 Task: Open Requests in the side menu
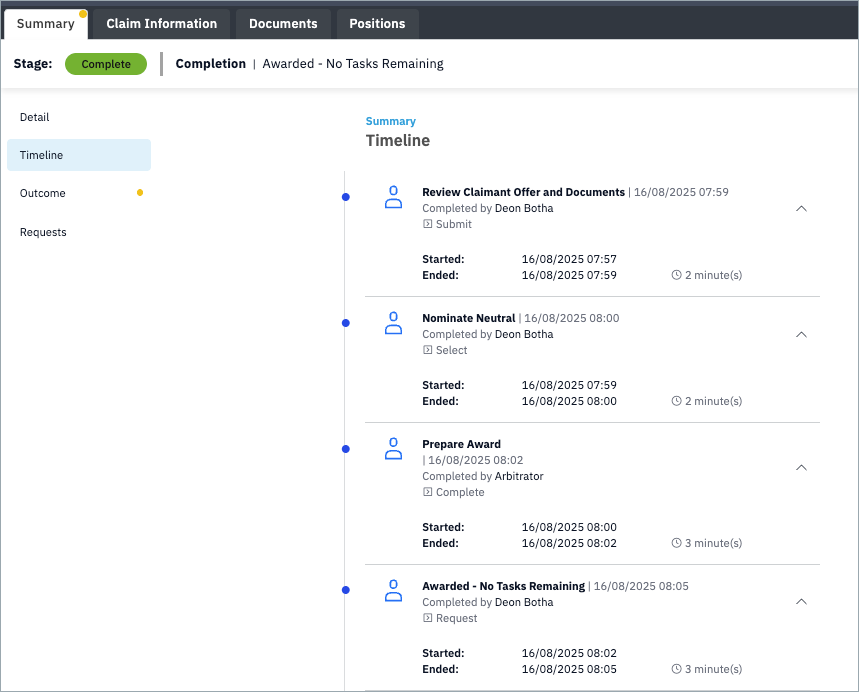79,232
